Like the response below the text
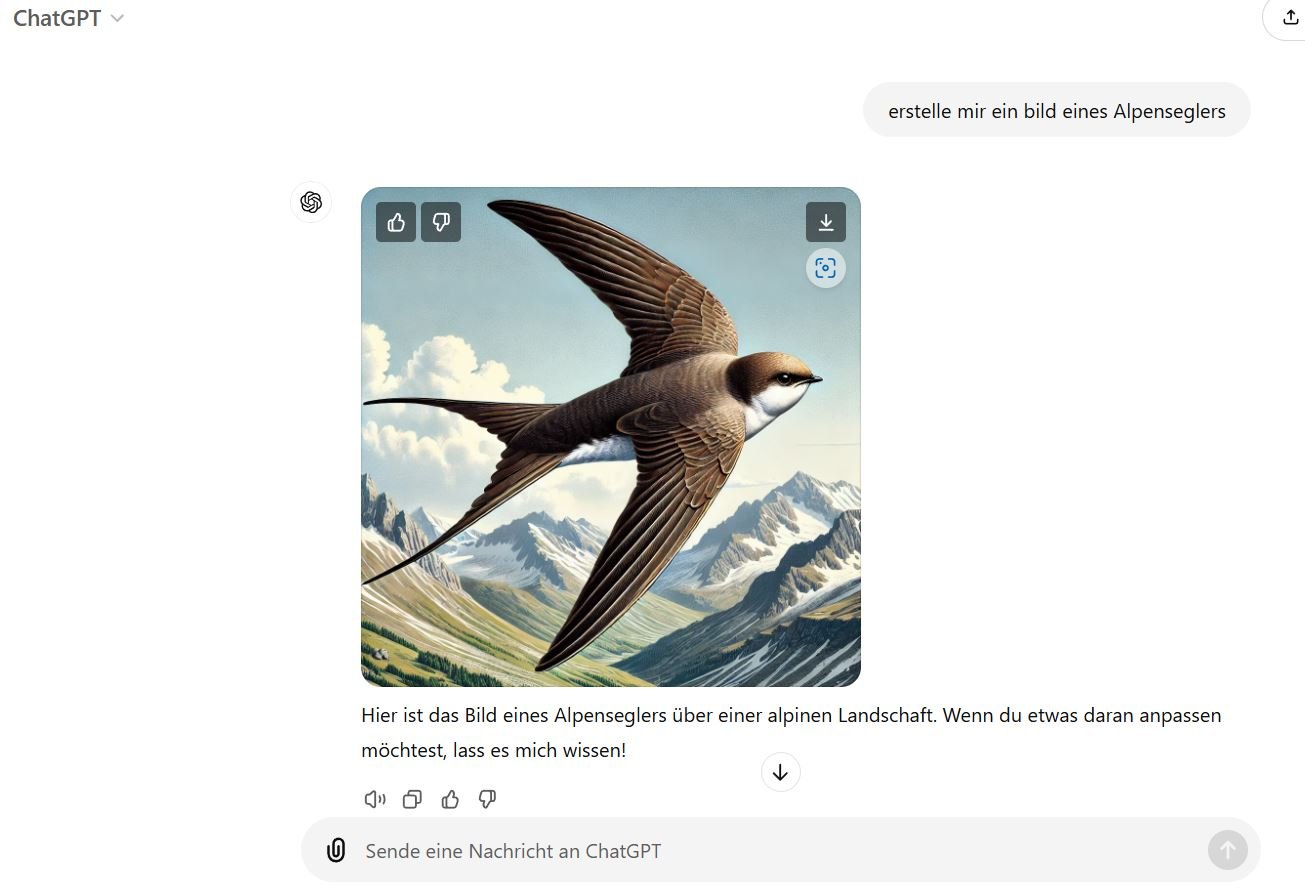Viewport: 1305px width, 894px height. click(x=450, y=799)
